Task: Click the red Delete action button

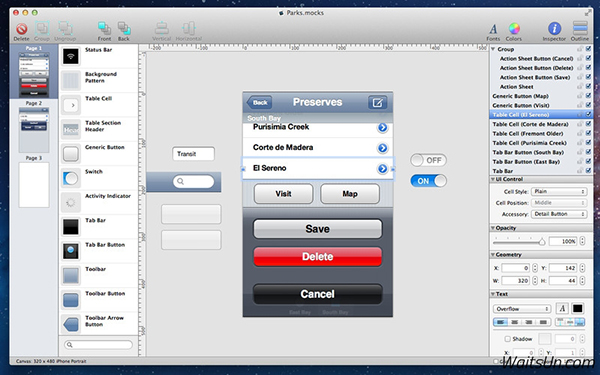Action: (x=318, y=256)
